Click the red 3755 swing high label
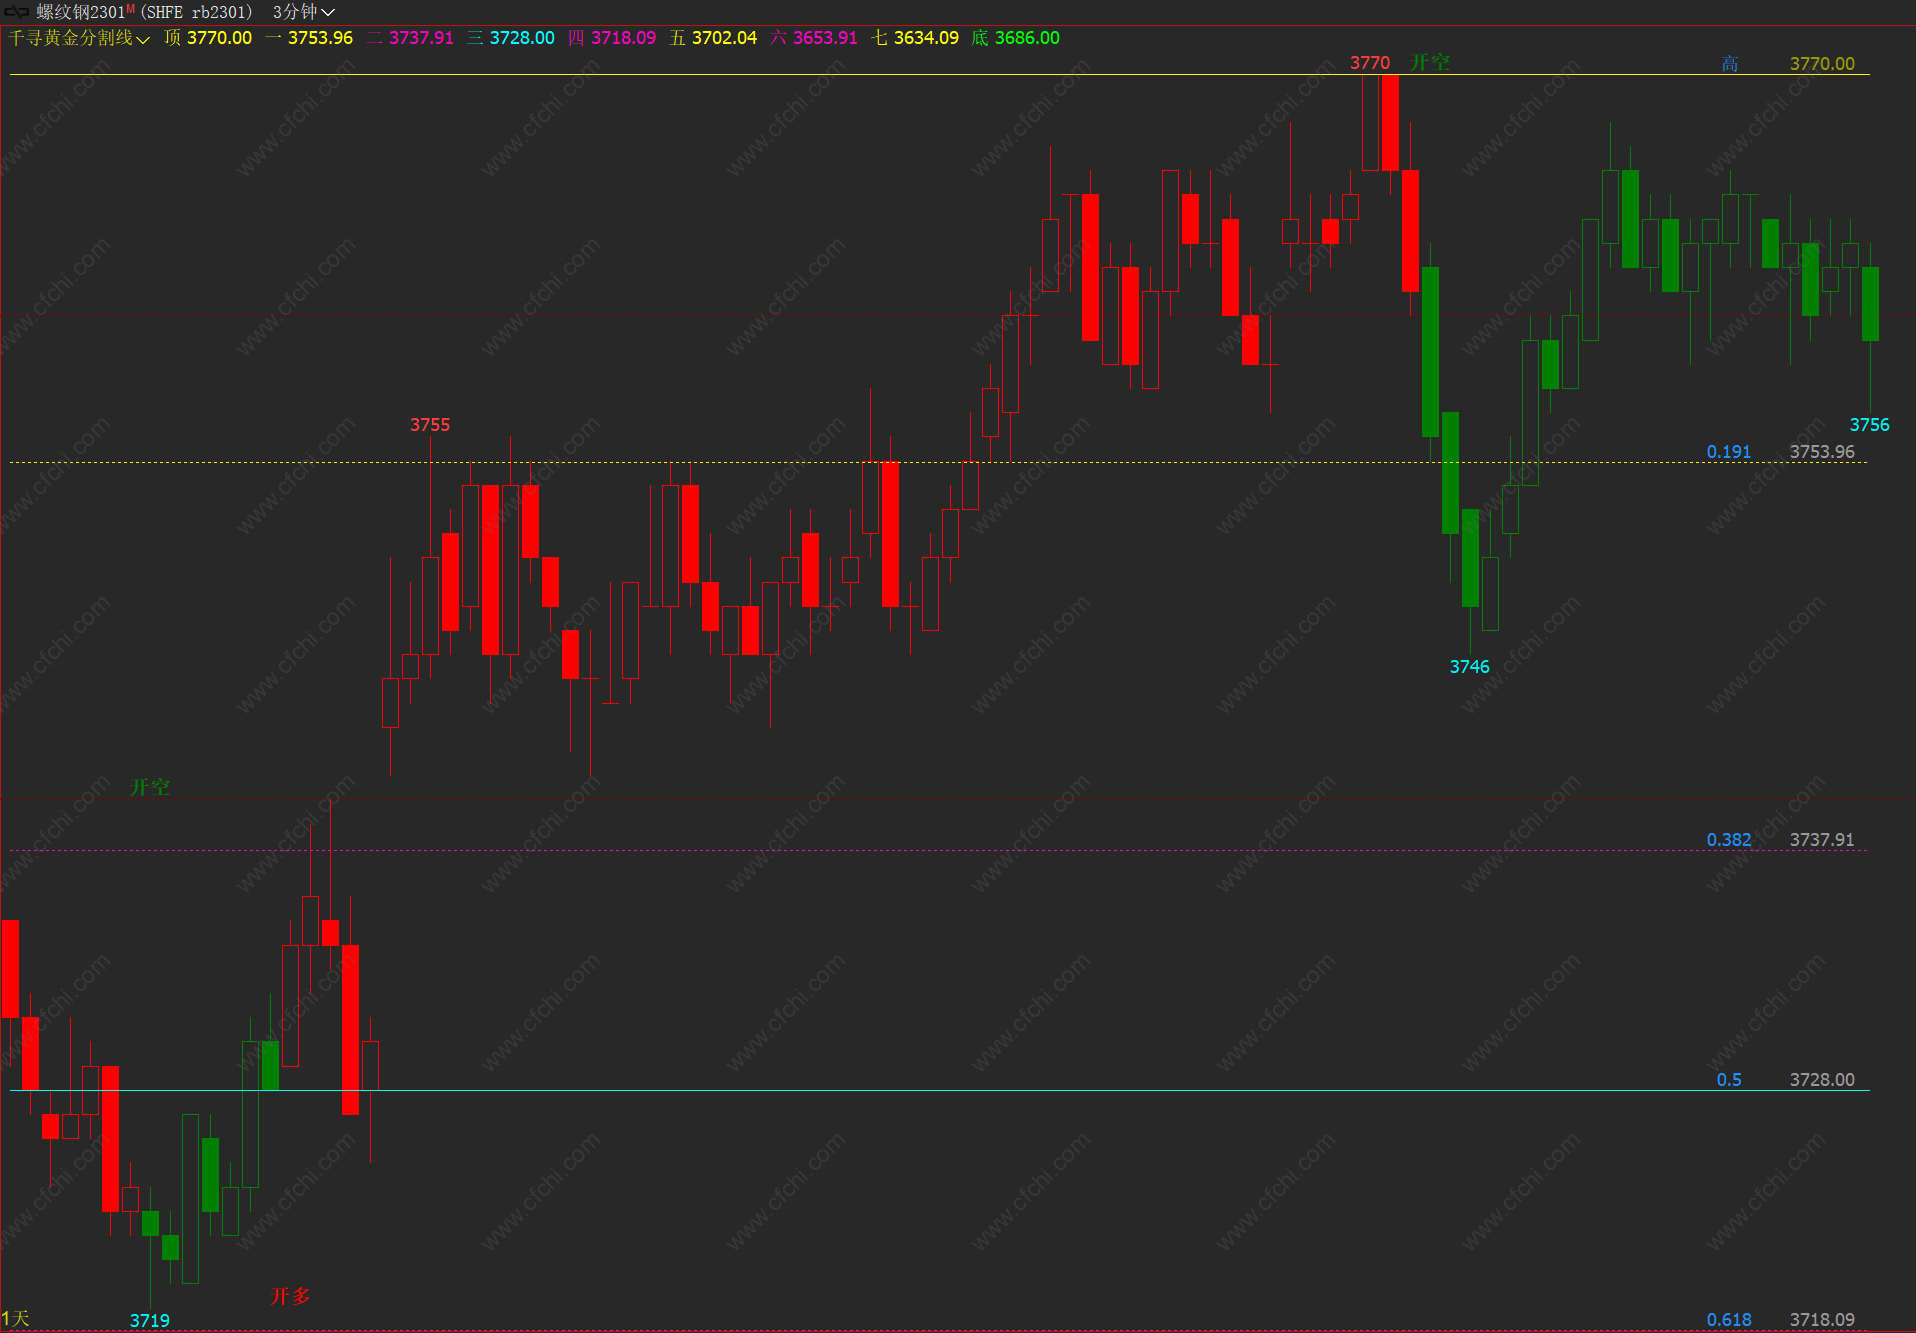The image size is (1916, 1333). [x=430, y=425]
